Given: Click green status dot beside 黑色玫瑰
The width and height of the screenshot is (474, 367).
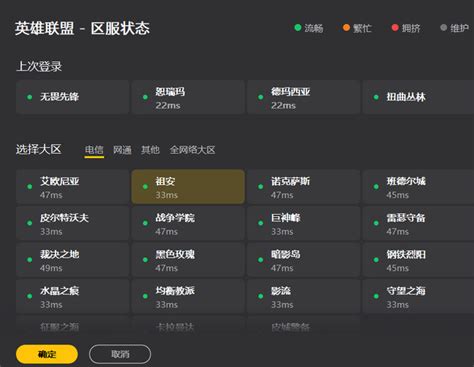Looking at the screenshot, I should coord(145,260).
